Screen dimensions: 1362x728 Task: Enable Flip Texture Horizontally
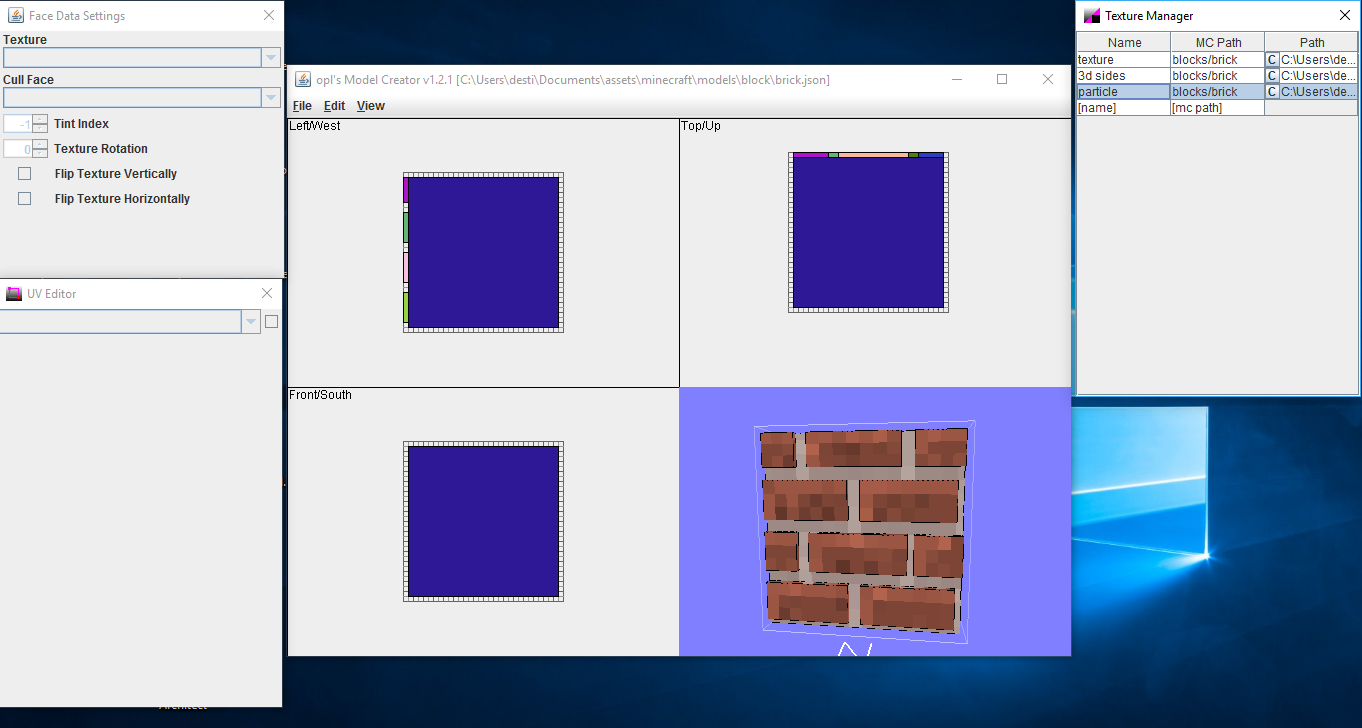pyautogui.click(x=24, y=198)
